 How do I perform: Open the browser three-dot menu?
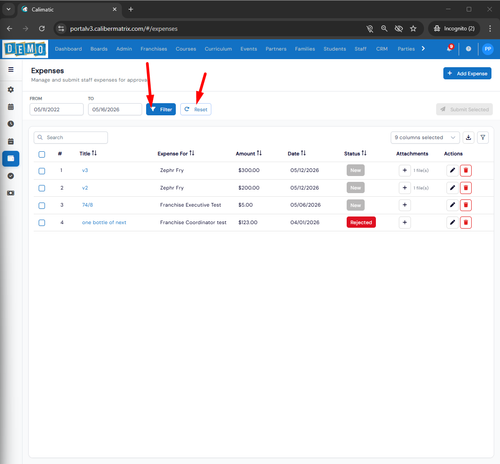pos(490,29)
